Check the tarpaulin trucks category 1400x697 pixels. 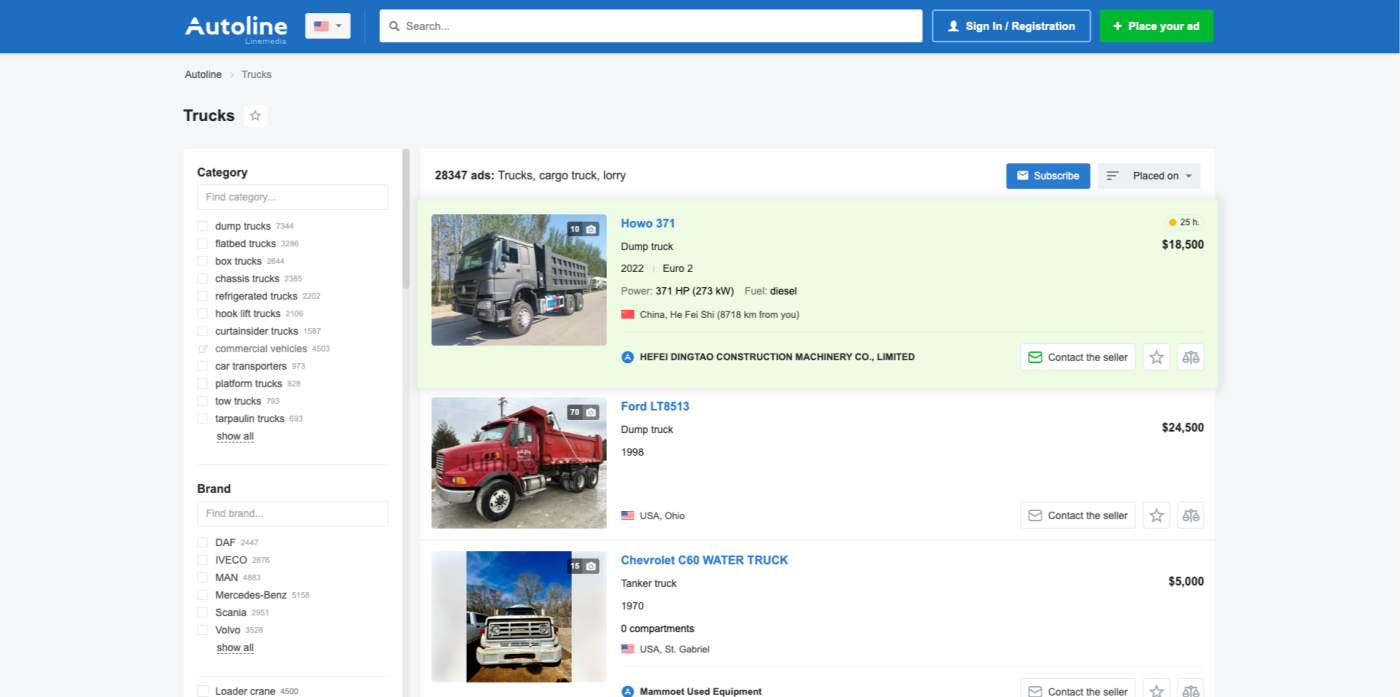(x=203, y=419)
